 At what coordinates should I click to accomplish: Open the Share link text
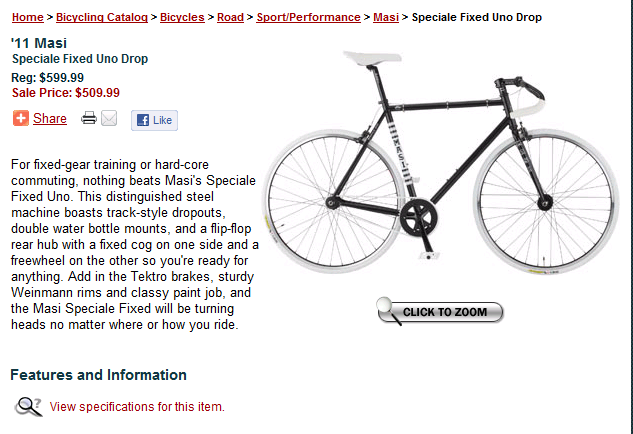(50, 119)
